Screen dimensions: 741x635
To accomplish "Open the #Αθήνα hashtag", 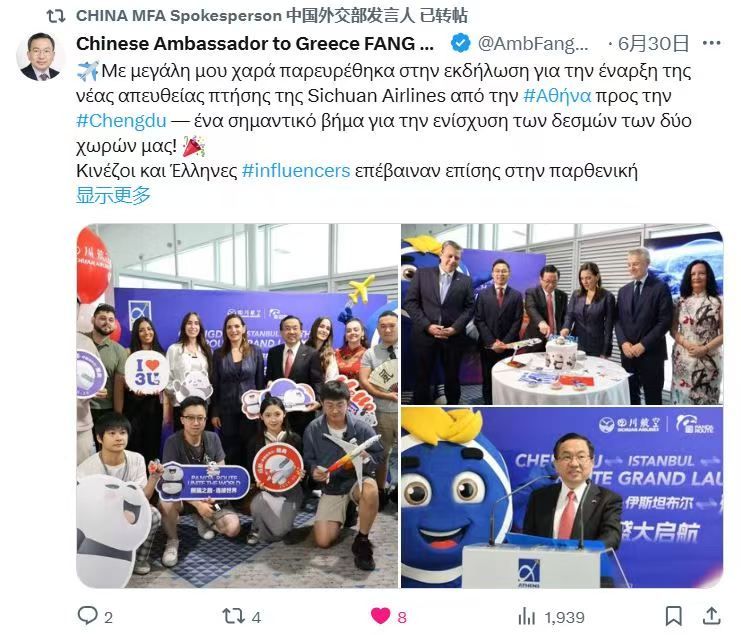I will point(557,96).
